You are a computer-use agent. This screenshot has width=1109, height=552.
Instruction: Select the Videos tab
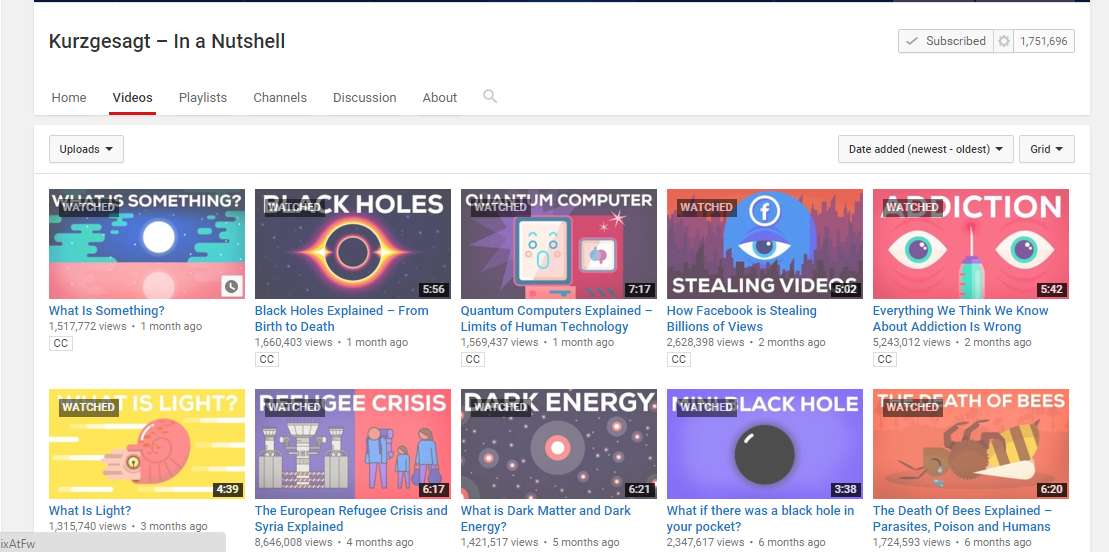pos(132,98)
